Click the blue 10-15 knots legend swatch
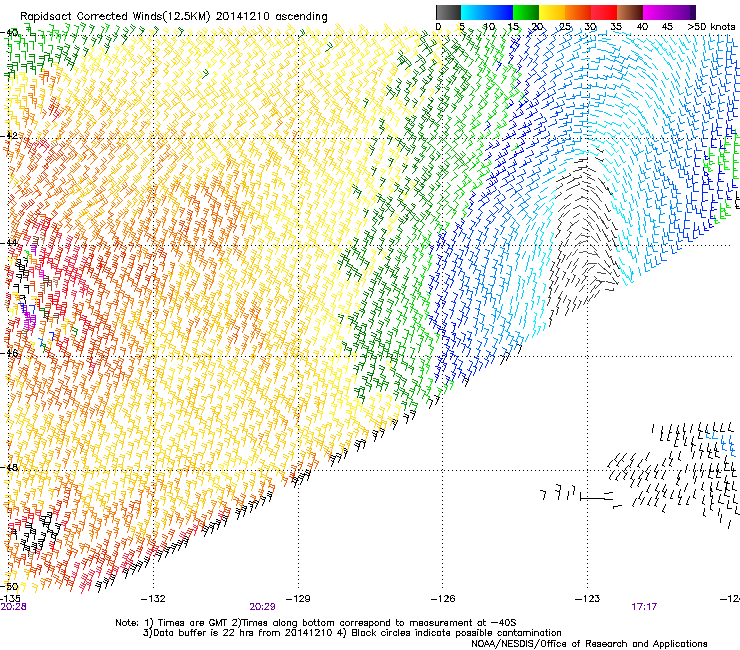The height and width of the screenshot is (650, 740). 500,12
